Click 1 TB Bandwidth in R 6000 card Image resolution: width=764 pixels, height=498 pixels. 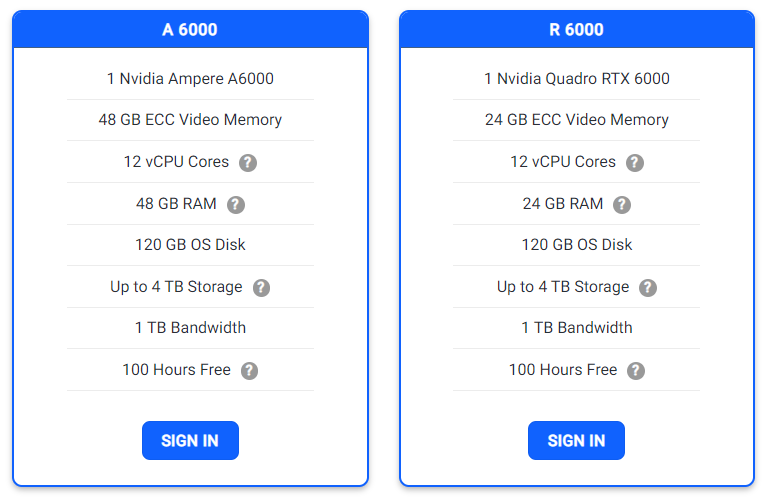tap(577, 328)
